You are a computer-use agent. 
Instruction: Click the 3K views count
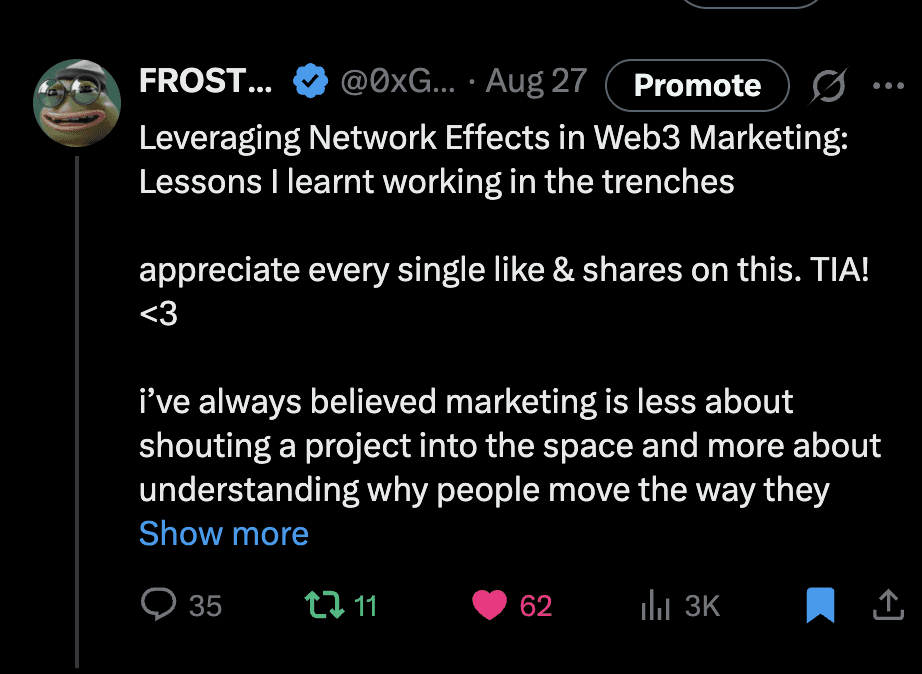(x=700, y=604)
